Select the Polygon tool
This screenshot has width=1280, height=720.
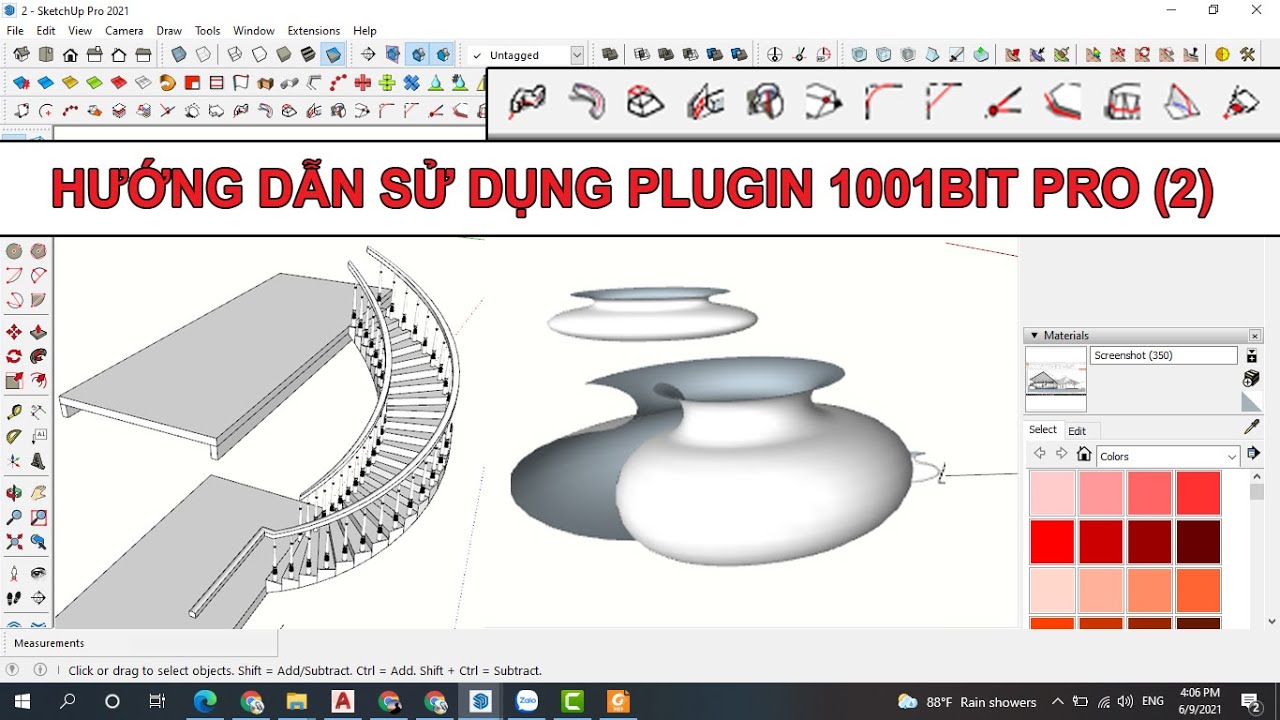point(38,251)
